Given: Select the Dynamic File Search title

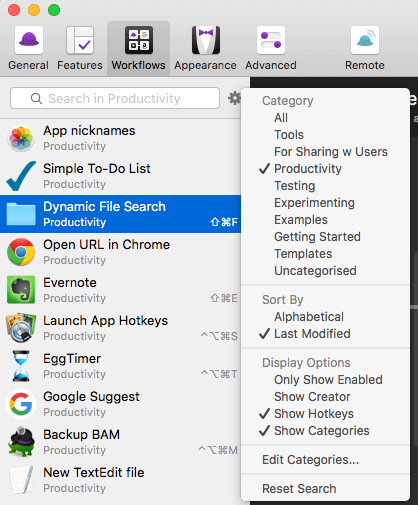Looking at the screenshot, I should [x=104, y=207].
